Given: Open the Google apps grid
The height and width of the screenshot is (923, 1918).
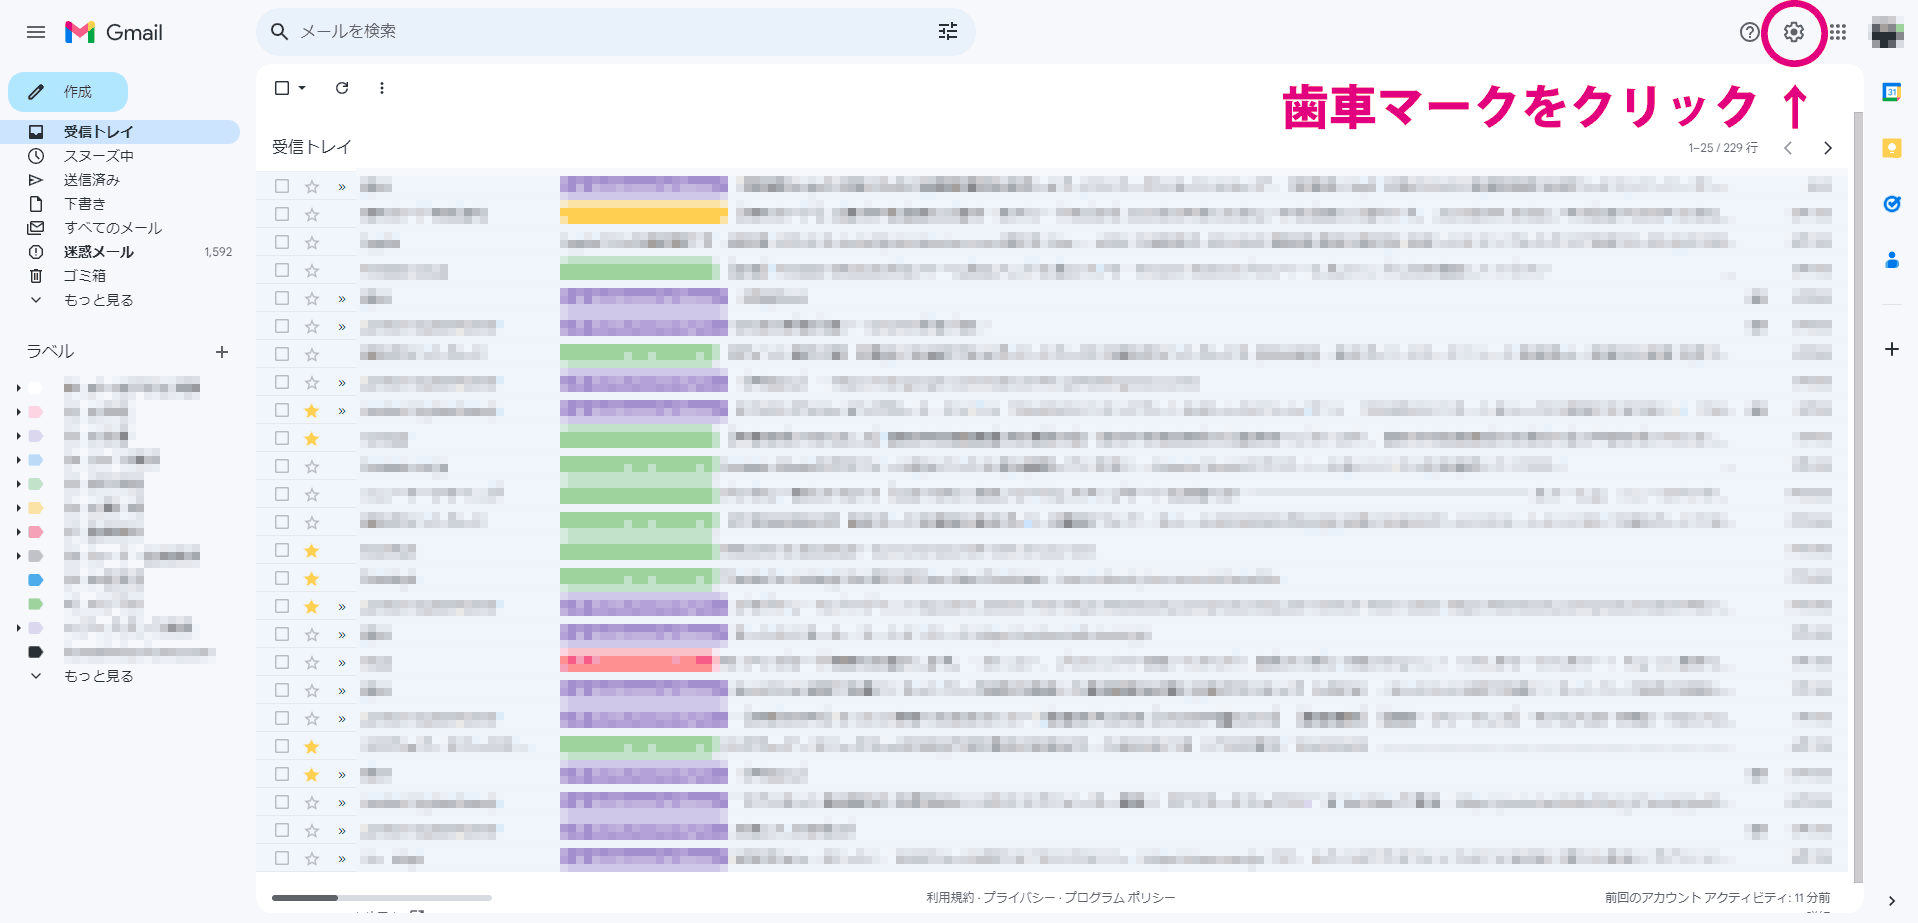Looking at the screenshot, I should 1838,32.
